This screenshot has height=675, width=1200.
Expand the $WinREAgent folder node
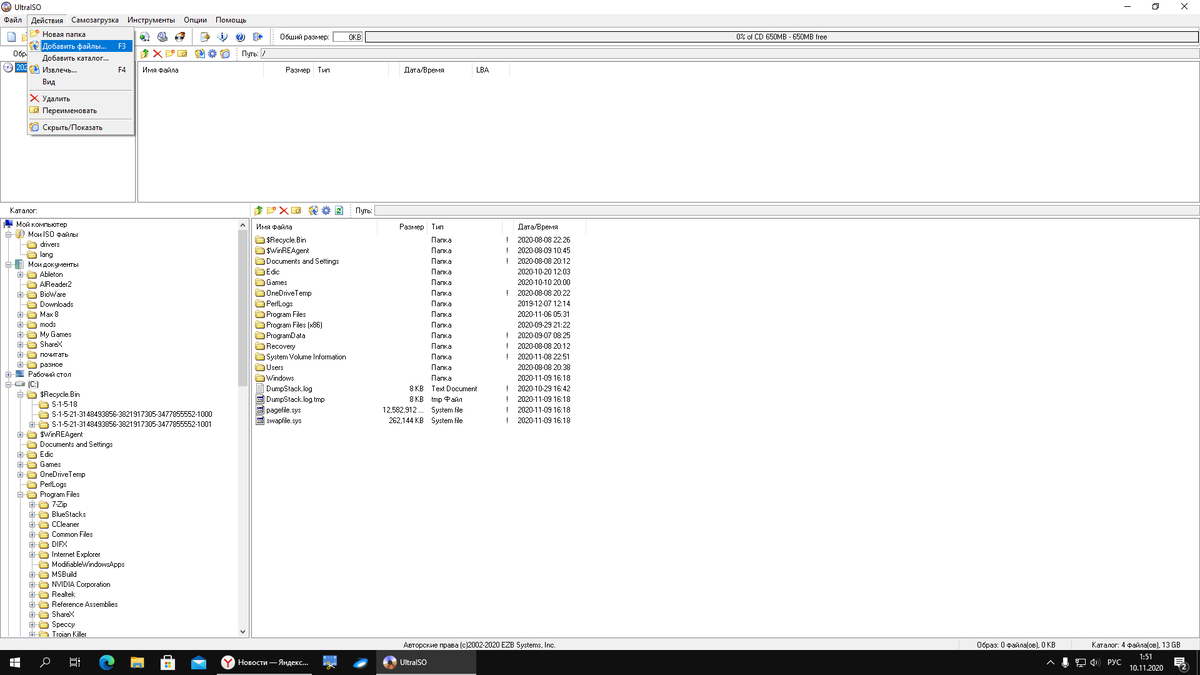pyautogui.click(x=20, y=434)
